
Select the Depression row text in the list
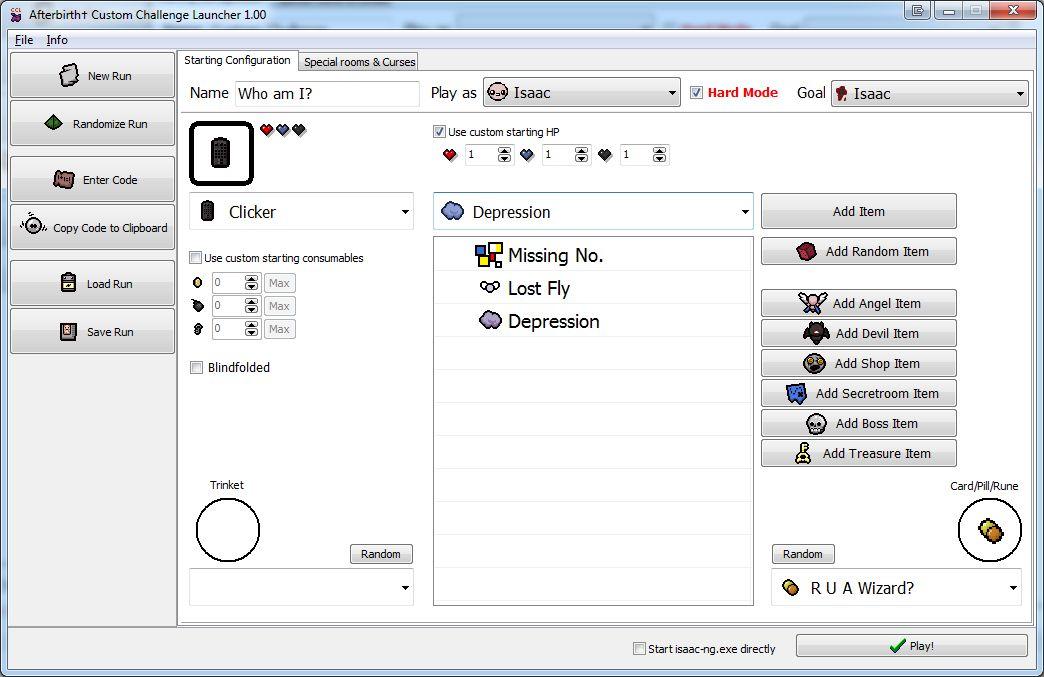pyautogui.click(x=553, y=321)
